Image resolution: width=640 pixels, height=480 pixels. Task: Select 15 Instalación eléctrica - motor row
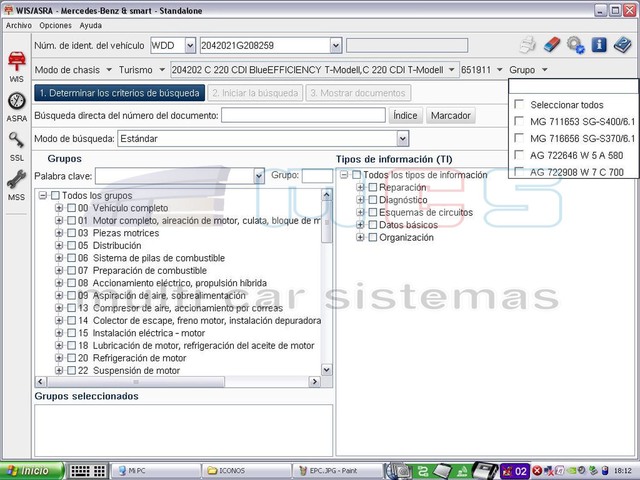pyautogui.click(x=141, y=333)
